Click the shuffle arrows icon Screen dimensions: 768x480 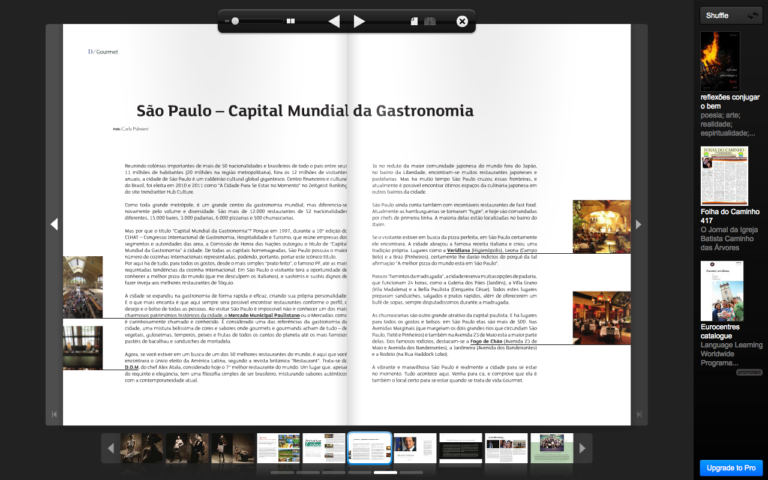752,16
